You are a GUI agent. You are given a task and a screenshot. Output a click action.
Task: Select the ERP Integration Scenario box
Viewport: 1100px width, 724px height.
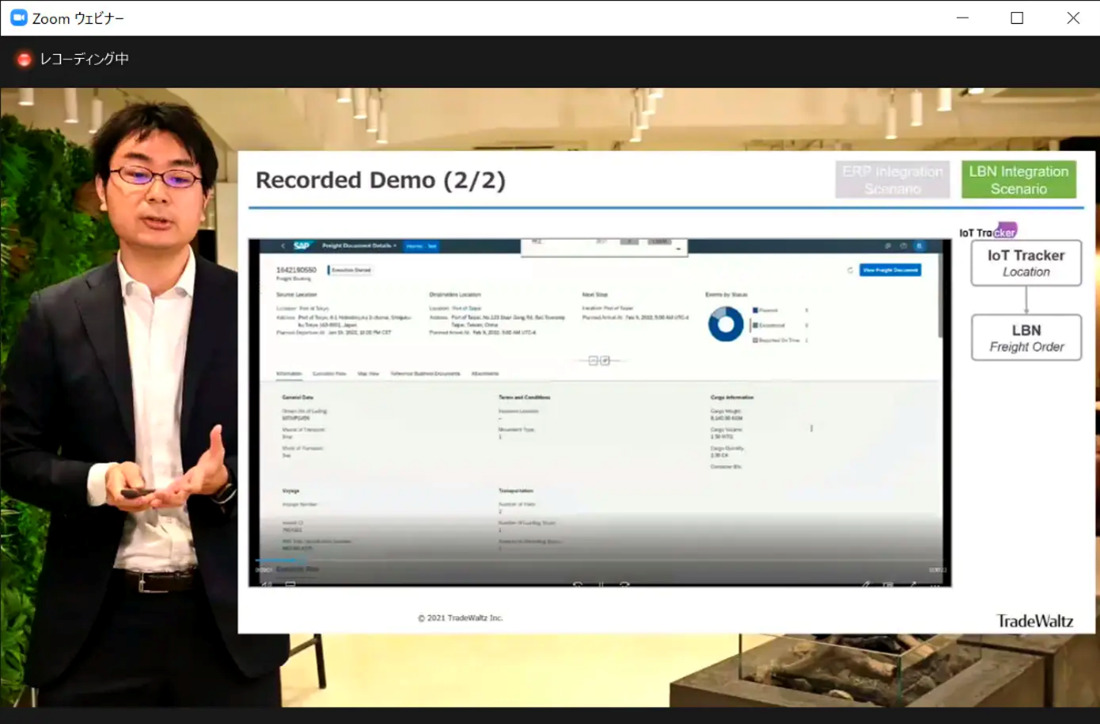coord(892,180)
